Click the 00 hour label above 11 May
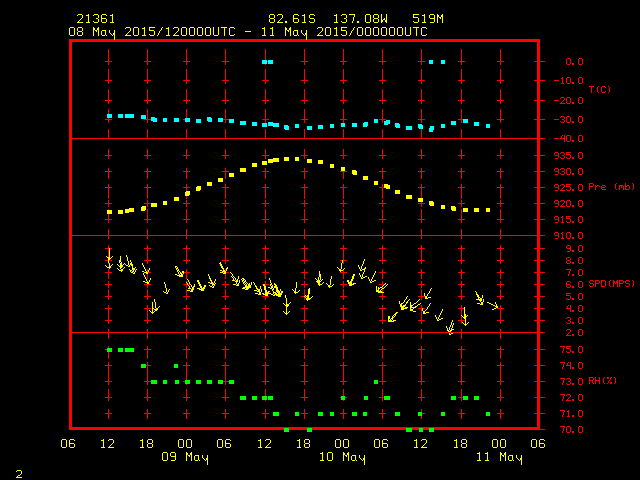Viewport: 640px width, 480px height. pyautogui.click(x=499, y=444)
